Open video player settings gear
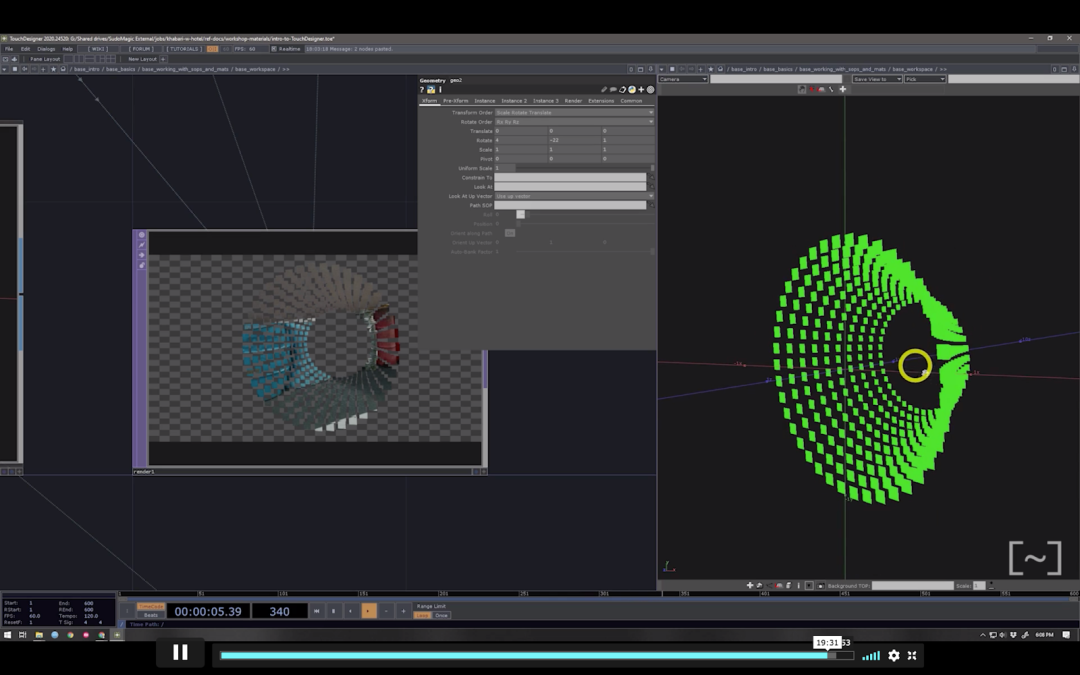Image resolution: width=1080 pixels, height=675 pixels. click(x=894, y=655)
